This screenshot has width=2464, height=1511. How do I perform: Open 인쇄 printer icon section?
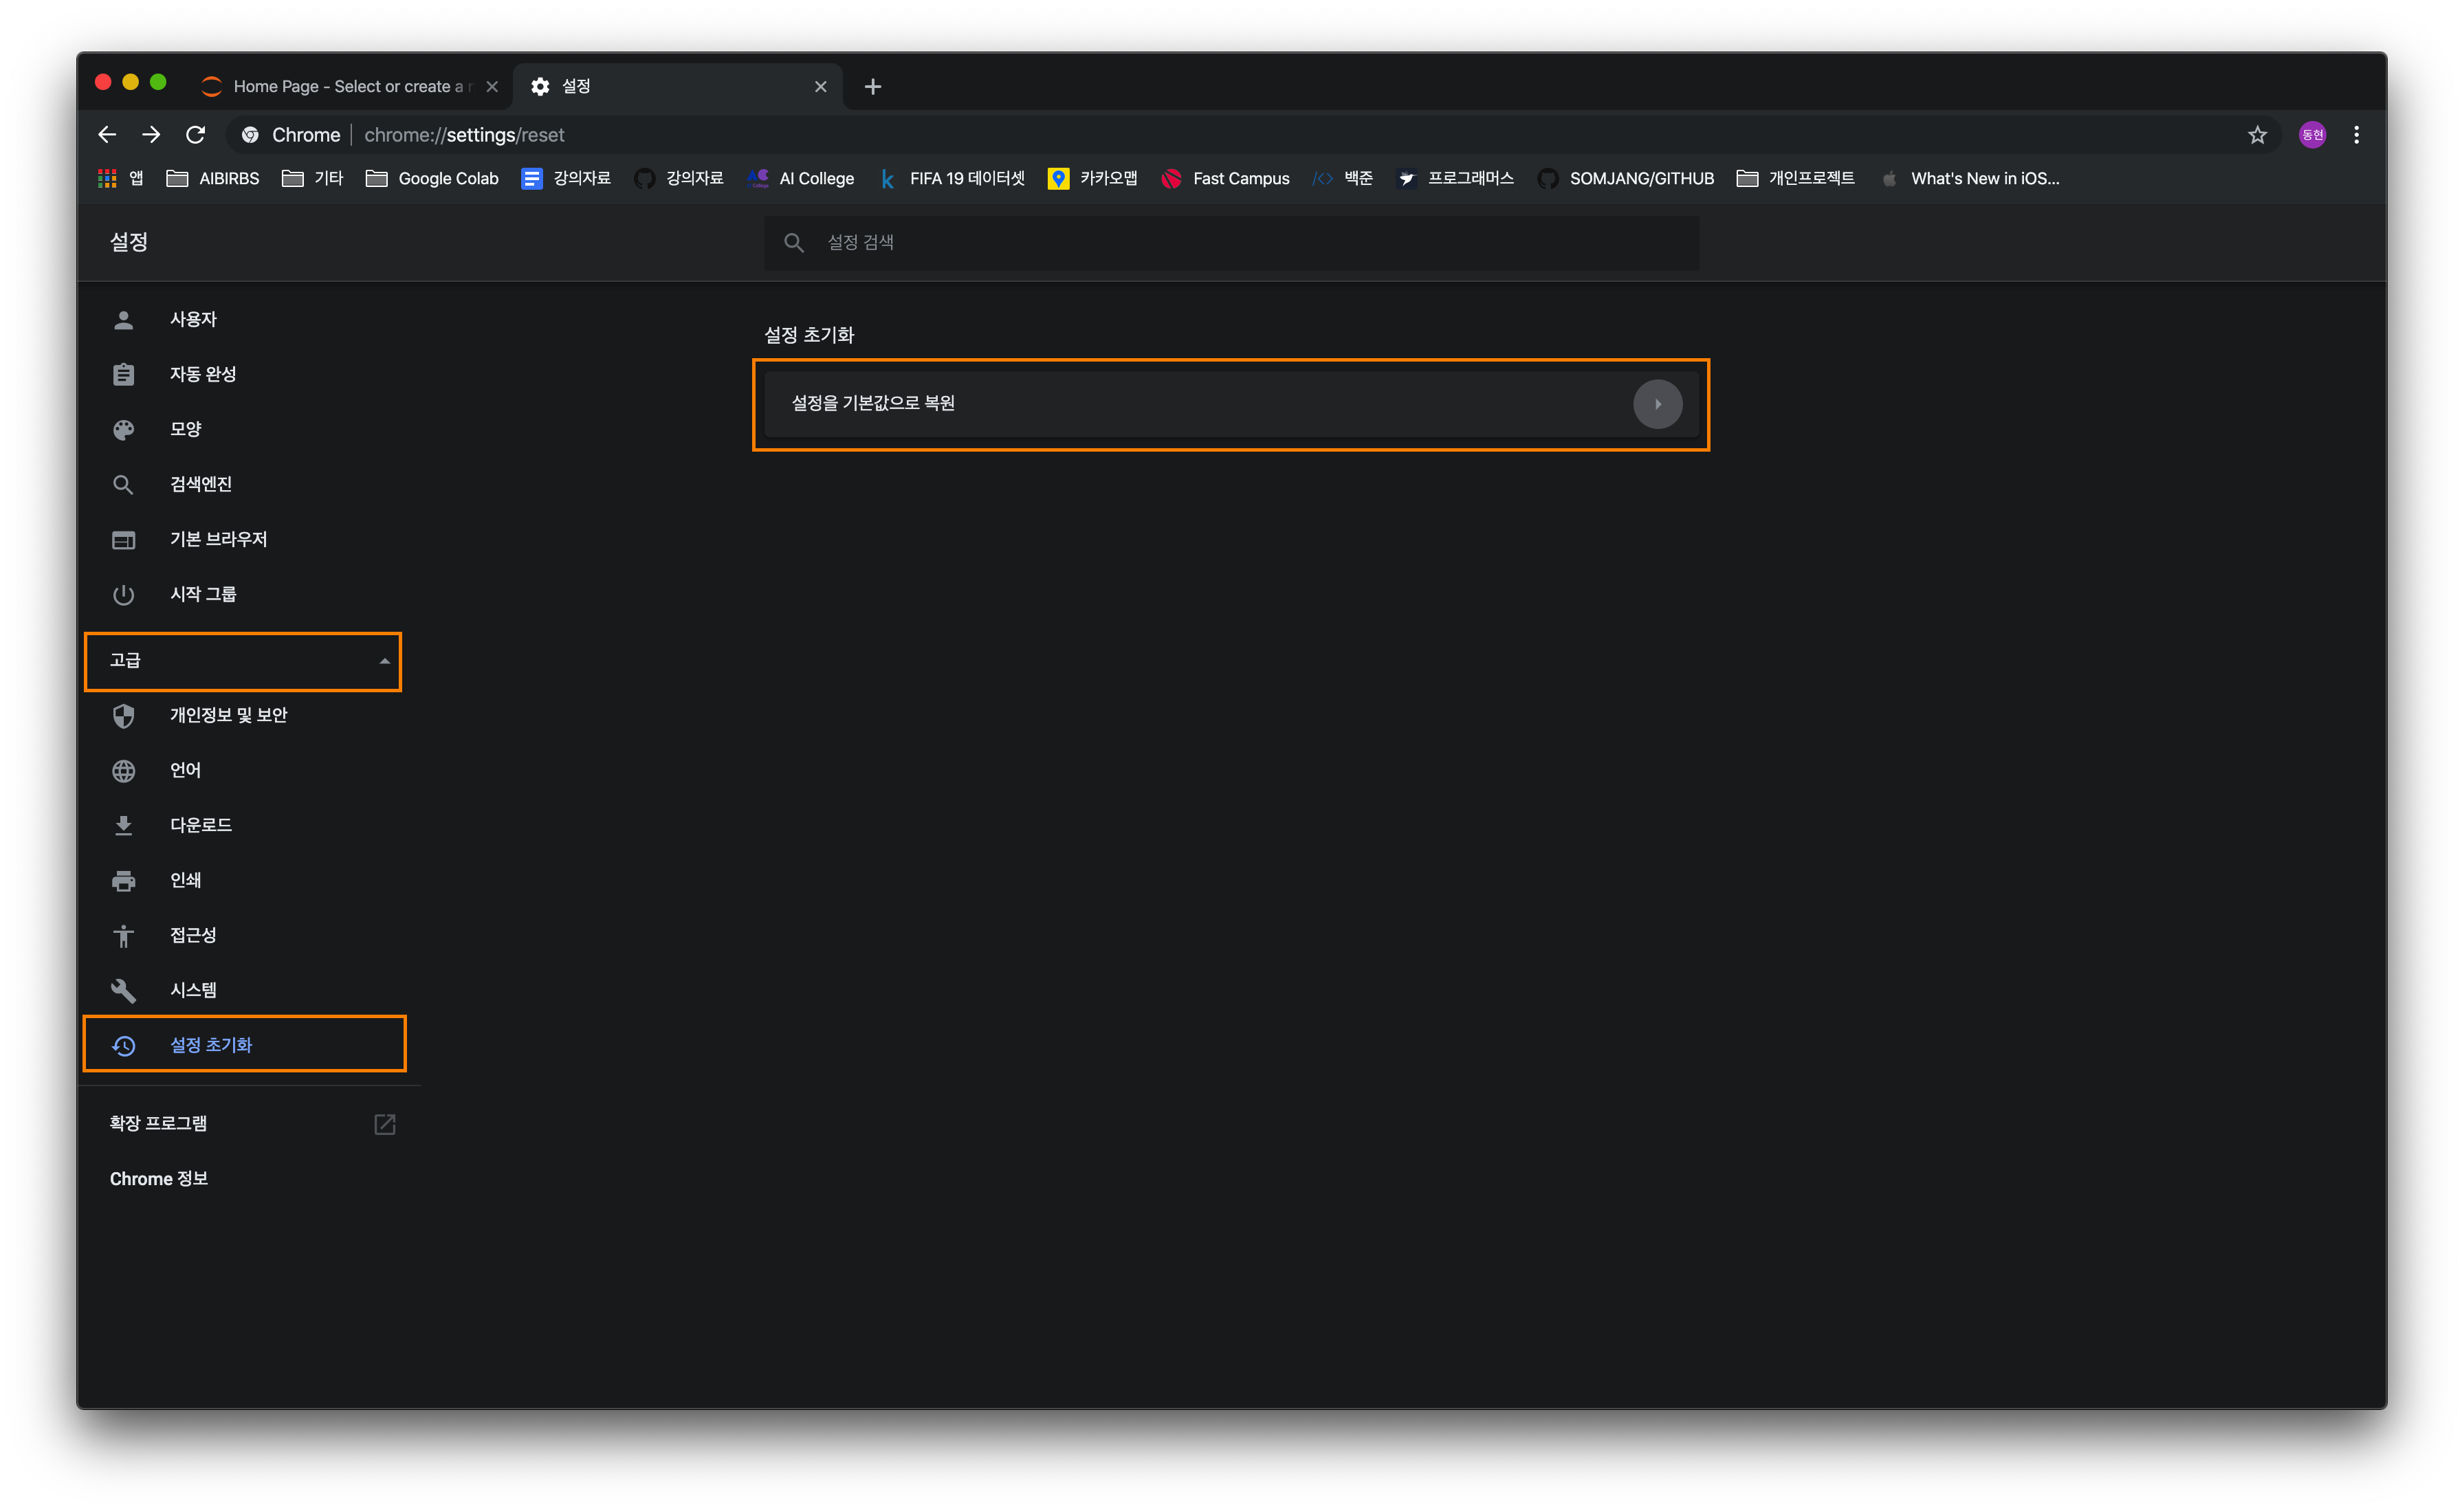[123, 881]
